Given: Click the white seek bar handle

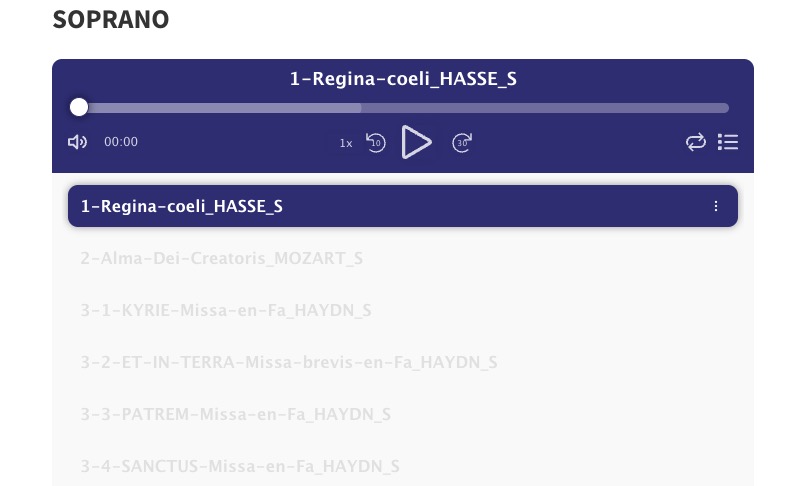Looking at the screenshot, I should 79,108.
